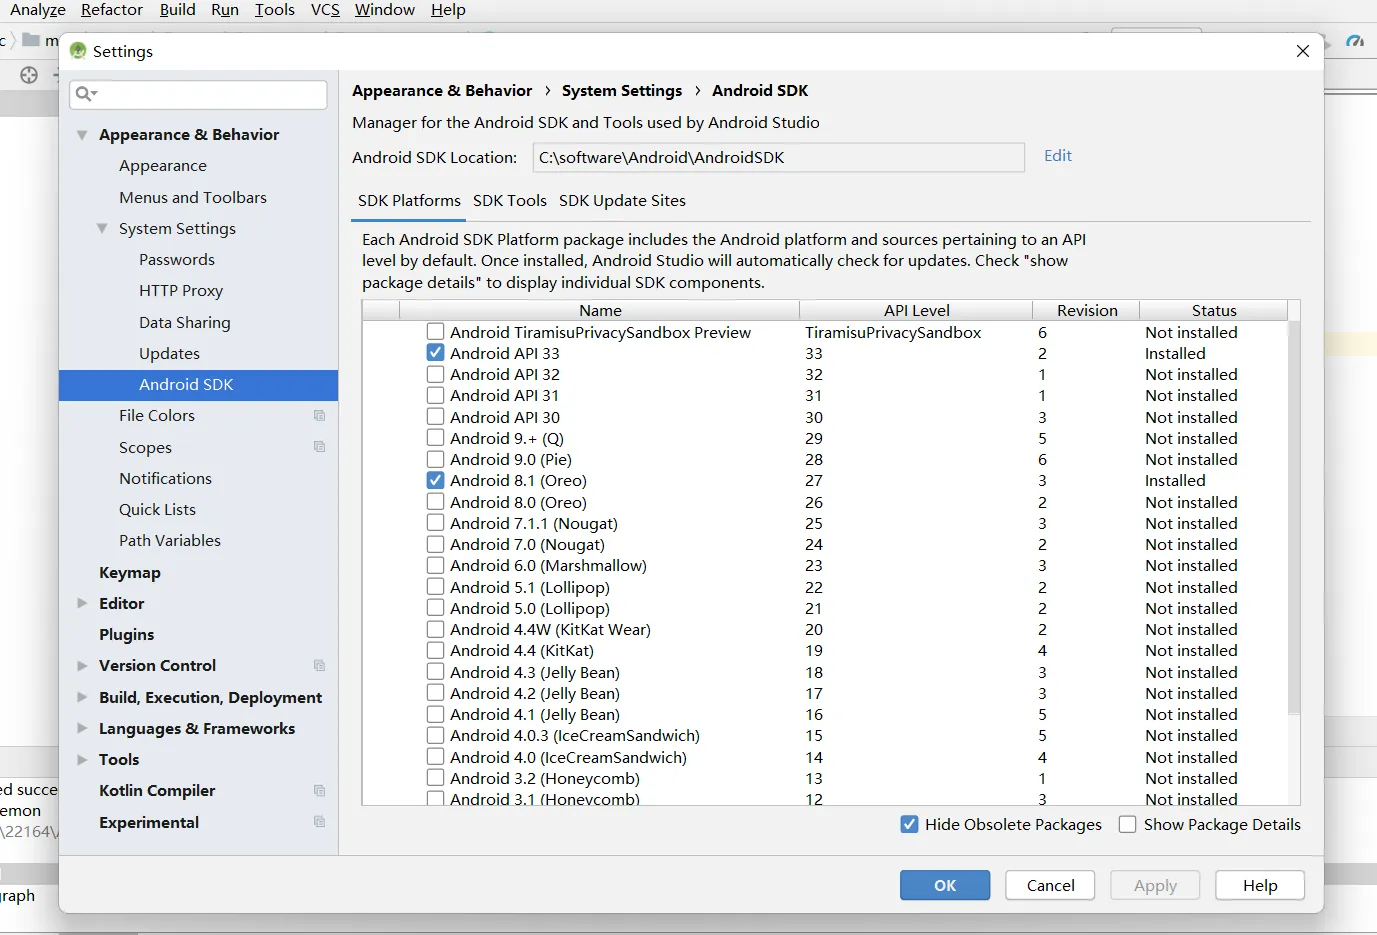Click the Help button
The image size is (1377, 935).
[x=1260, y=885]
